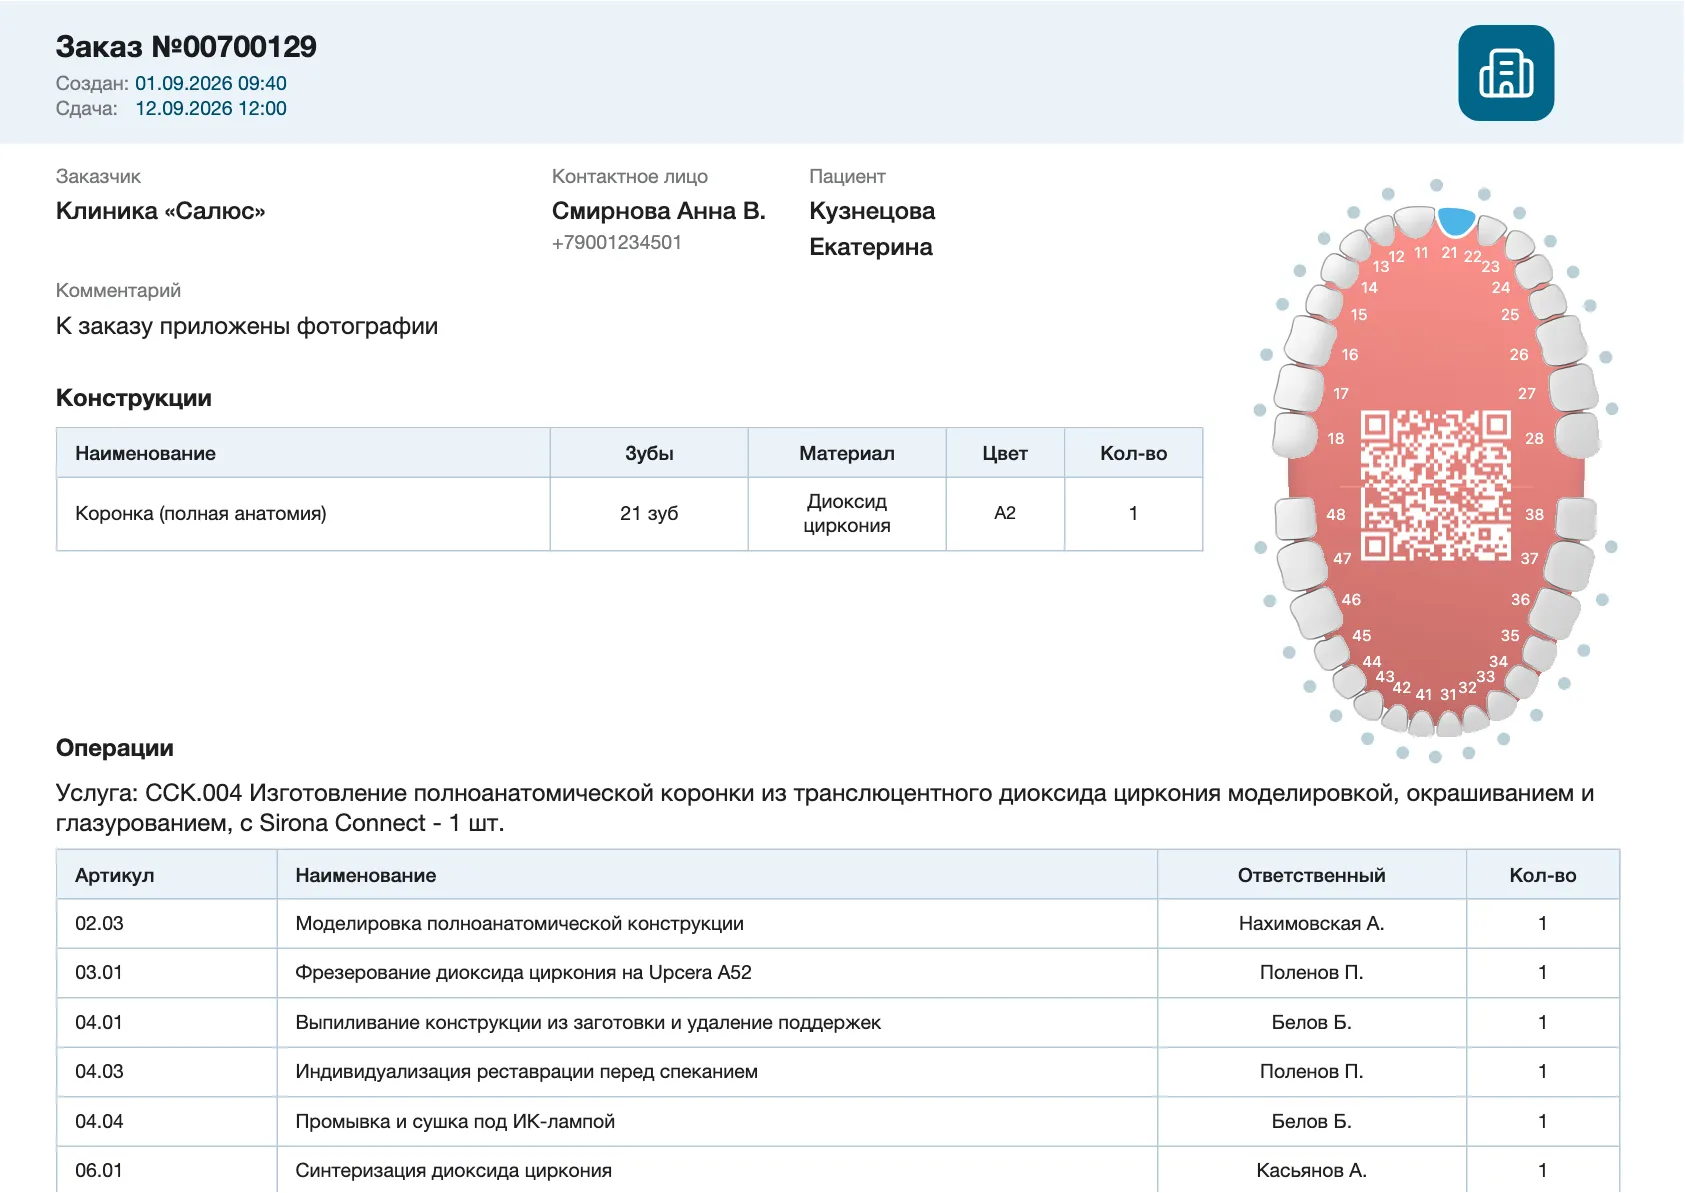Click the 21 зуб cell
This screenshot has width=1685, height=1193.
(x=649, y=513)
